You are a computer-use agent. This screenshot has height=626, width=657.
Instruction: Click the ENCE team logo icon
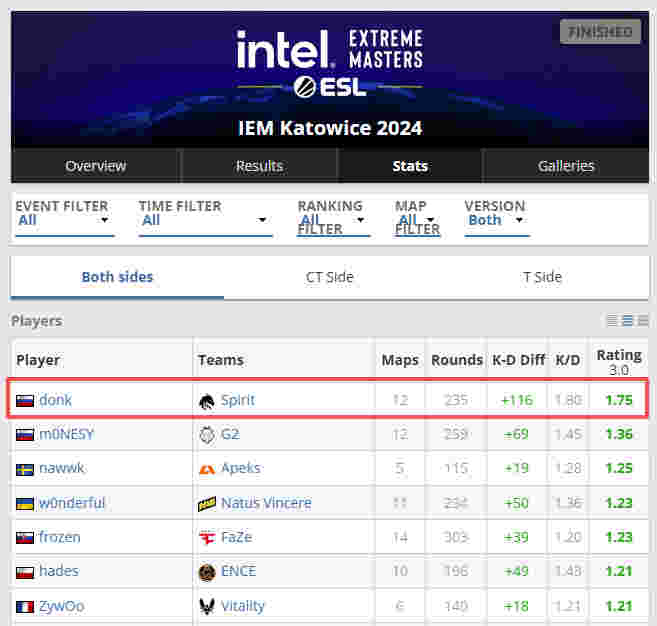click(206, 571)
